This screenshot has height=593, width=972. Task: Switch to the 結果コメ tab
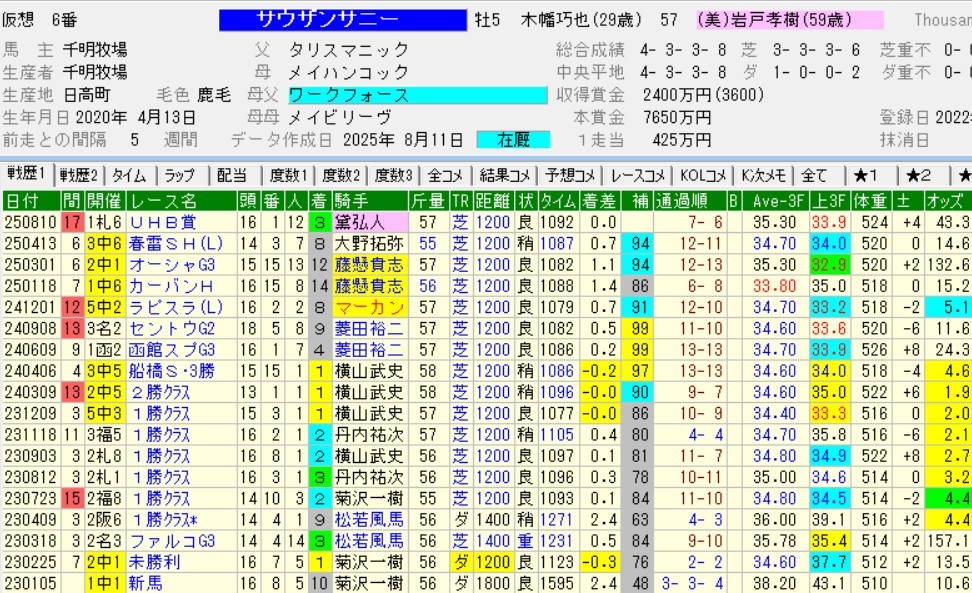504,175
